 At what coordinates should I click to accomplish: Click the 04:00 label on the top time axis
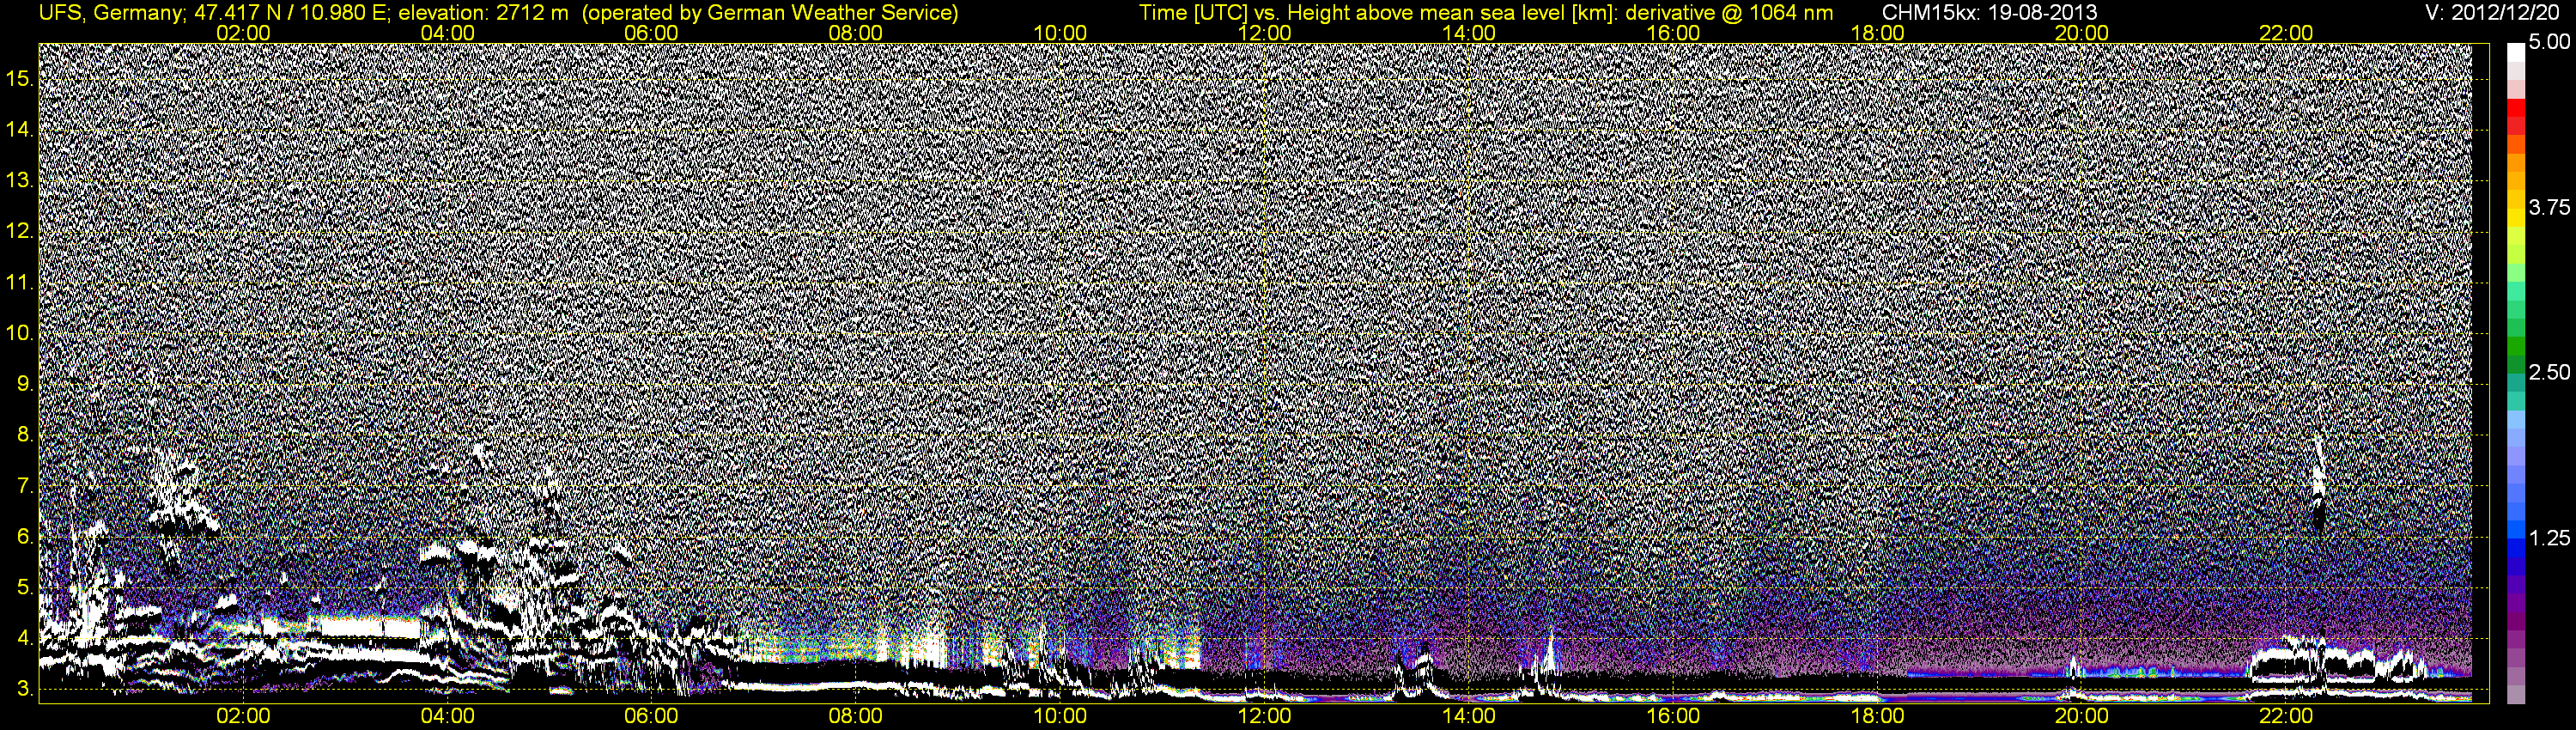pyautogui.click(x=447, y=33)
